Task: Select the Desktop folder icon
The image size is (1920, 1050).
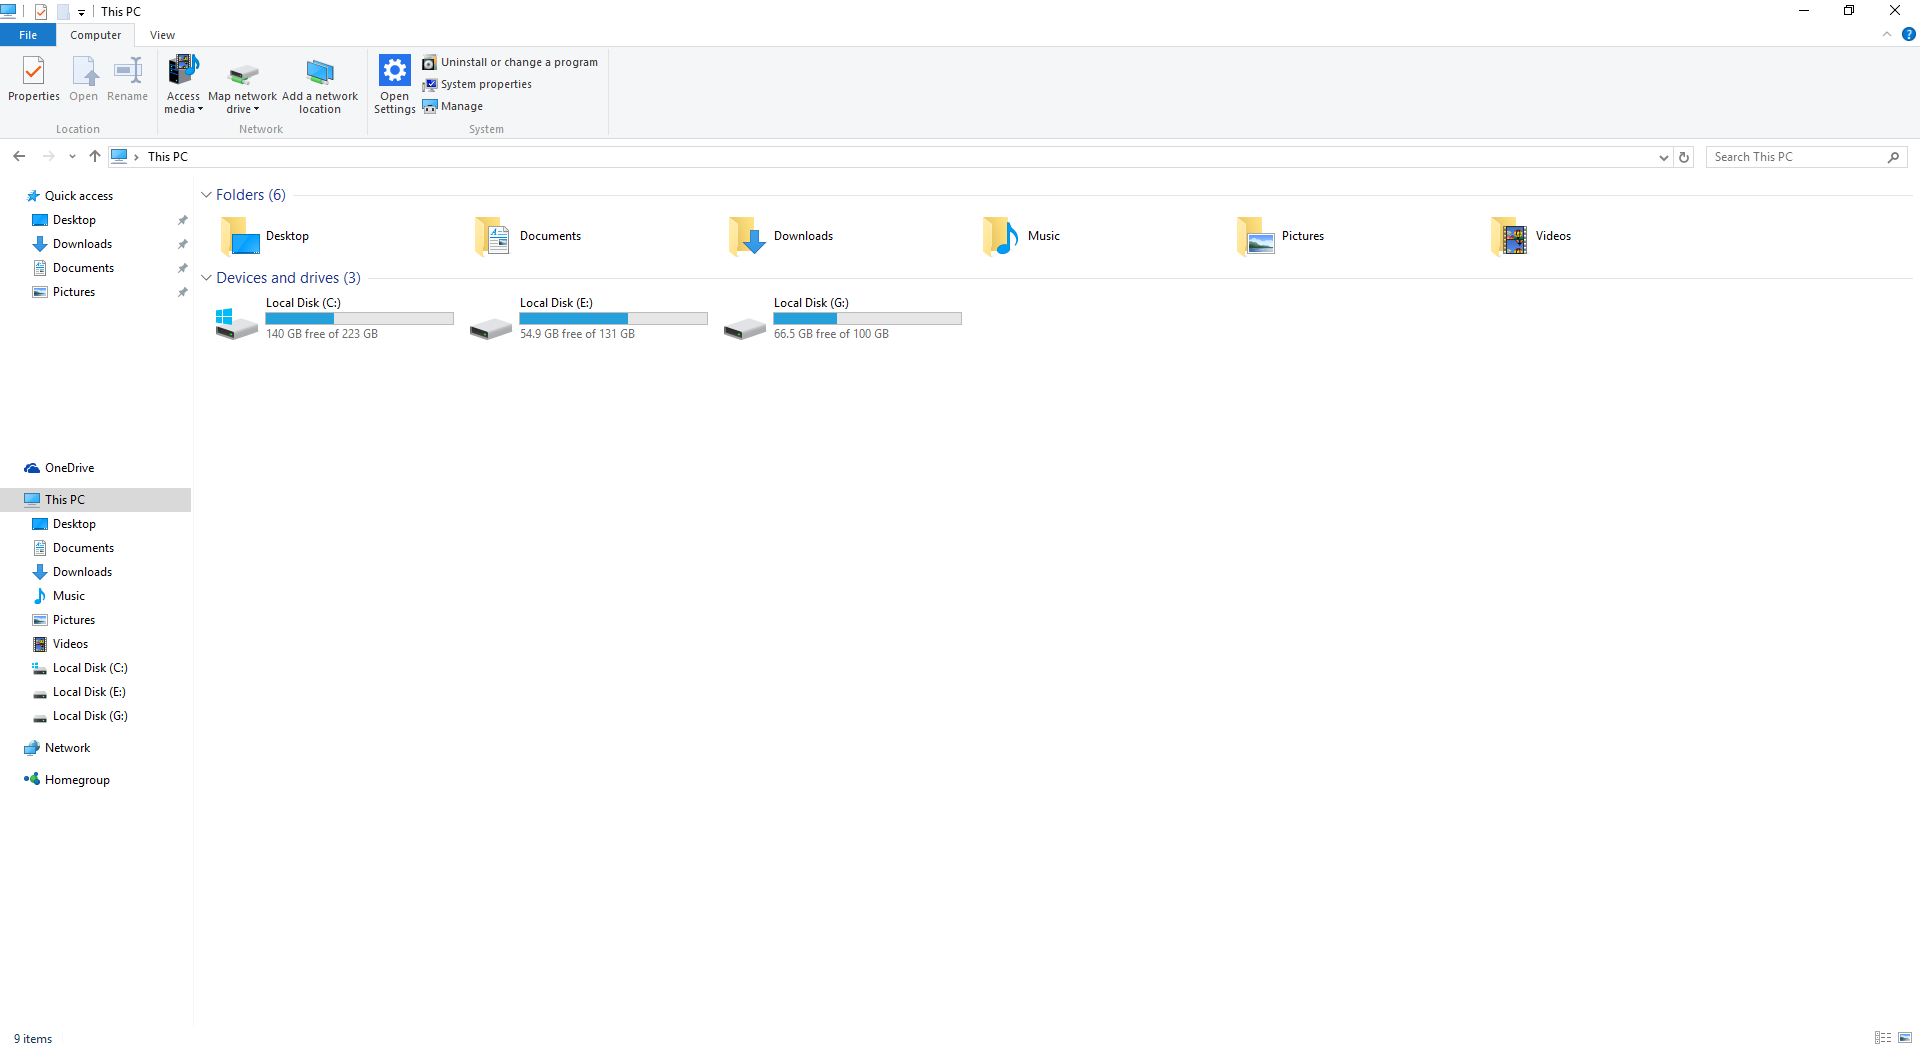Action: tap(240, 237)
